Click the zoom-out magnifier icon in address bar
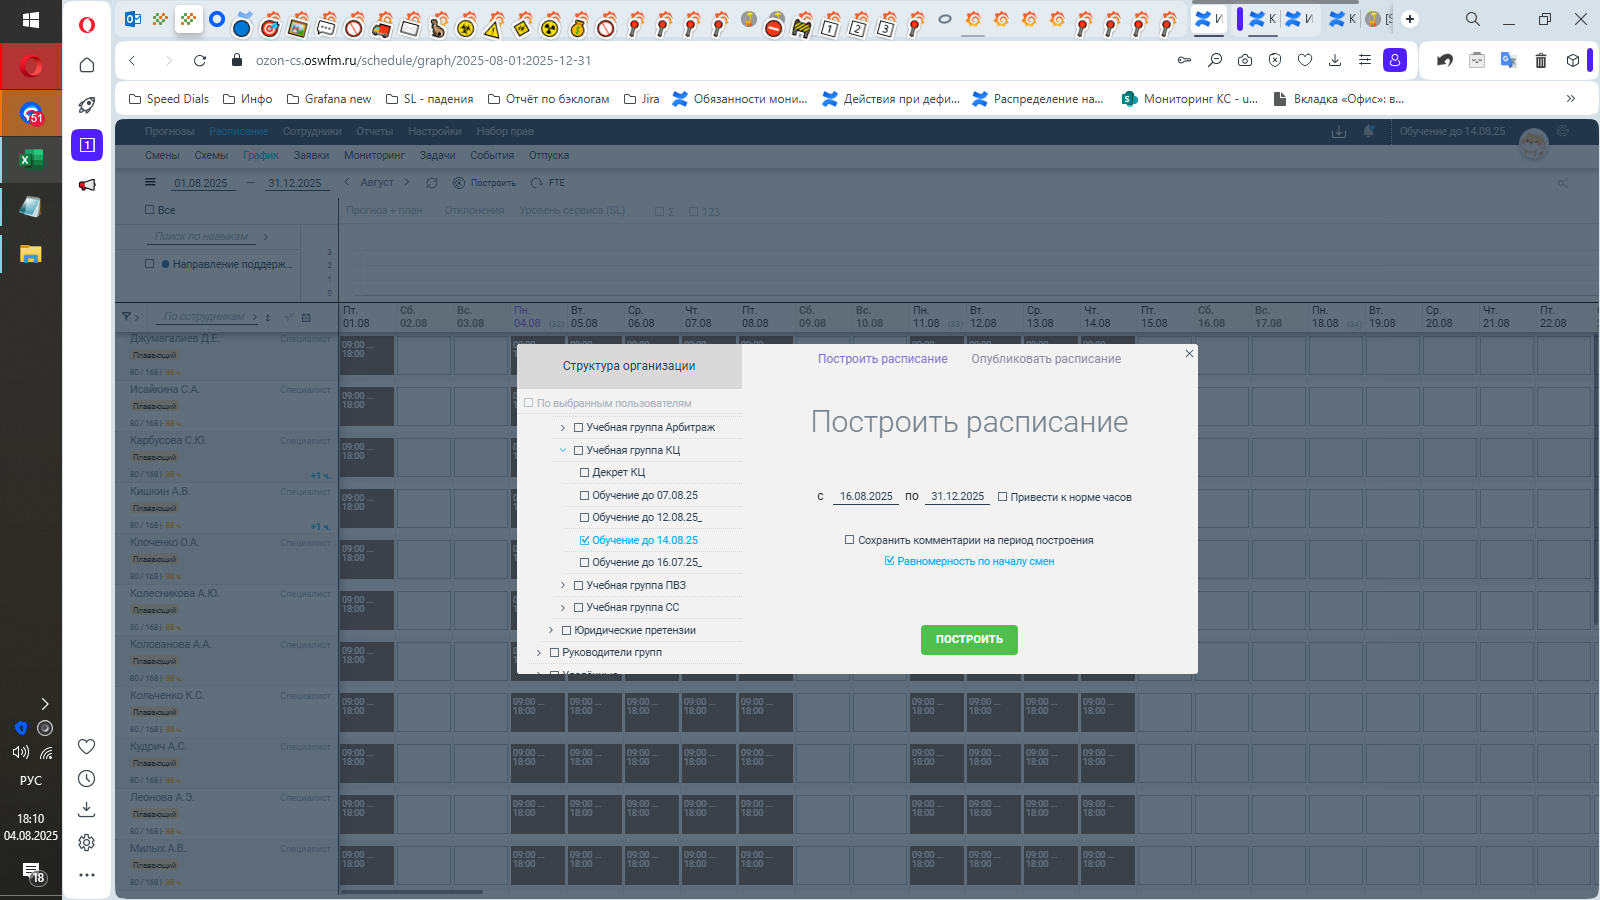1600x900 pixels. [x=1215, y=60]
